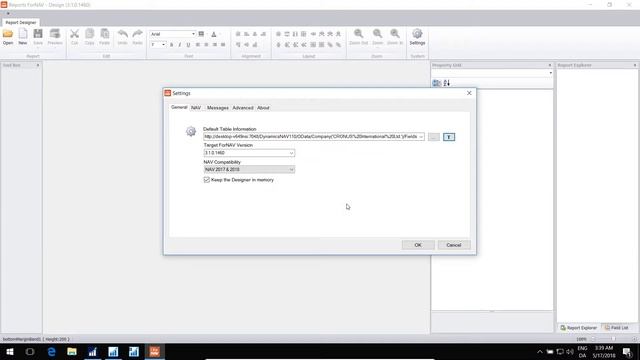Click the ENG language indicator

click(x=582, y=348)
